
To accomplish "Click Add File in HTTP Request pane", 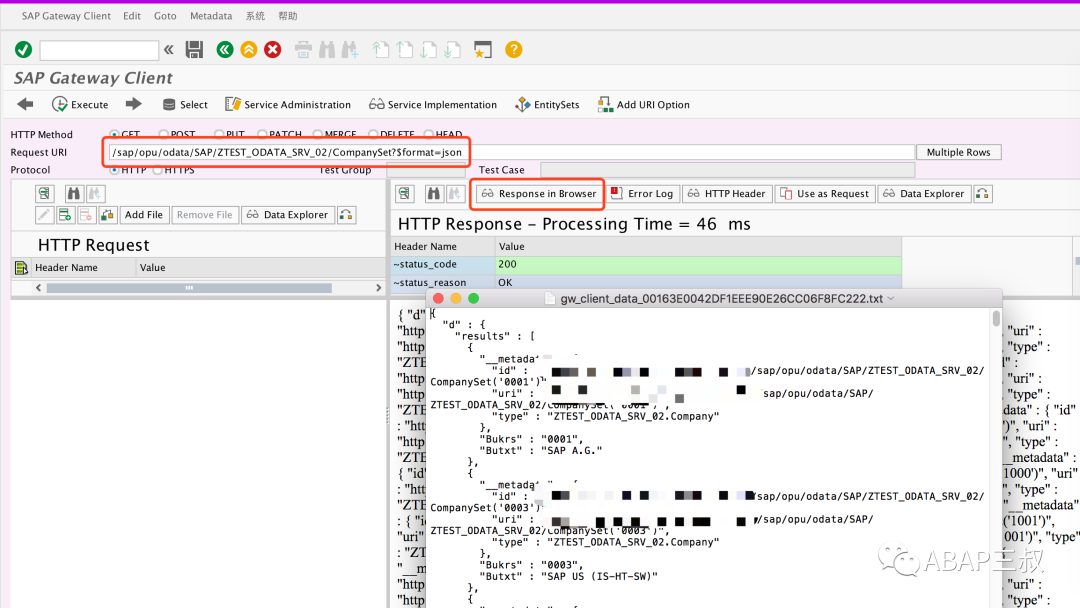I will [143, 215].
